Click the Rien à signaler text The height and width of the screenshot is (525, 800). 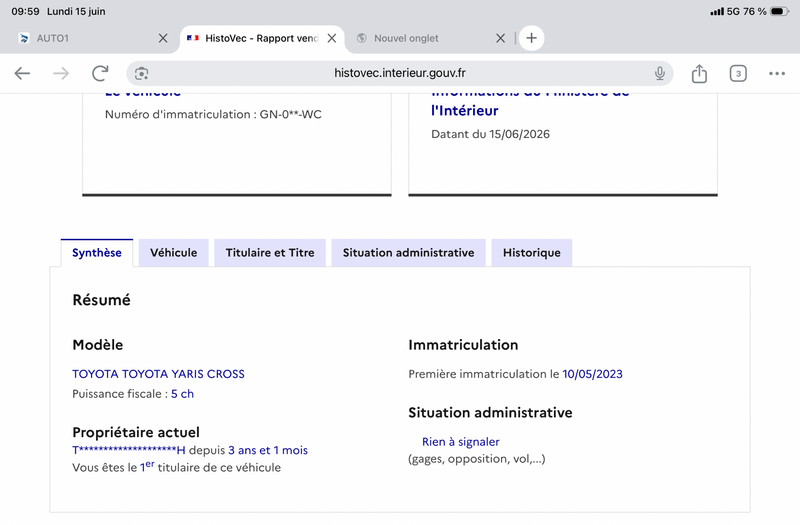click(x=460, y=442)
